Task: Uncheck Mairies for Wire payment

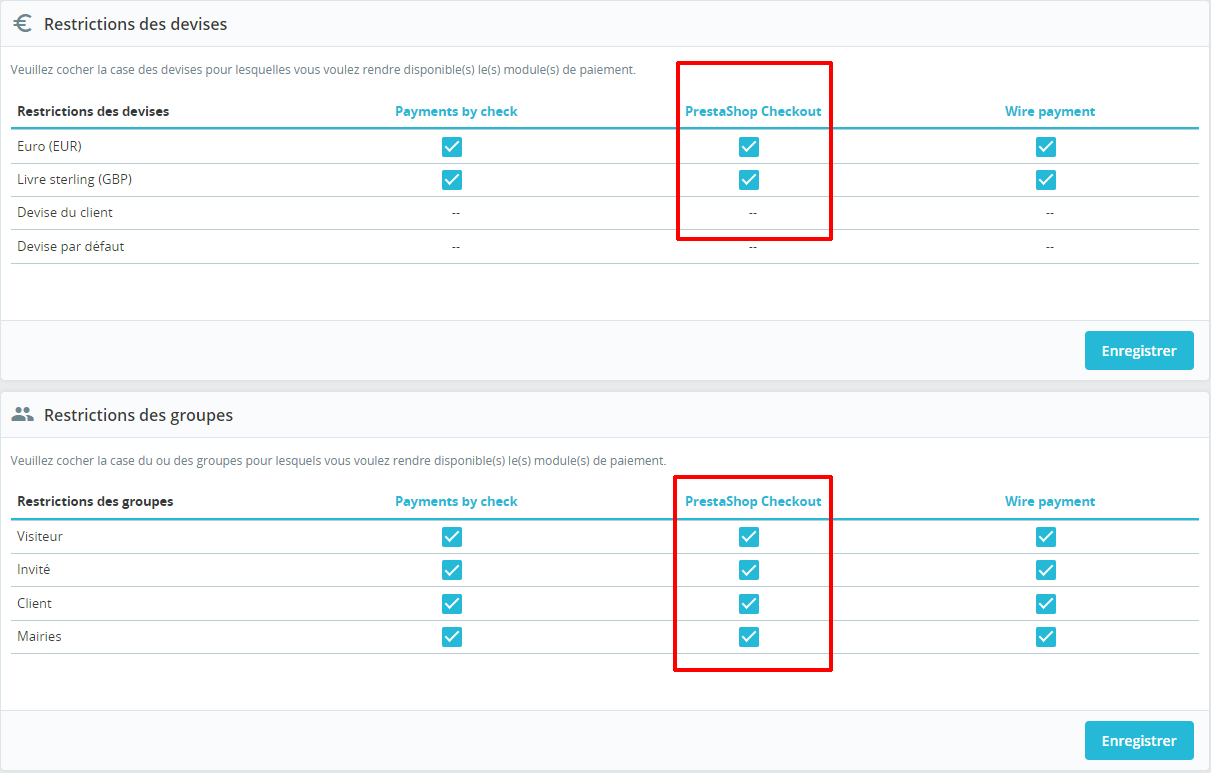Action: (1046, 637)
